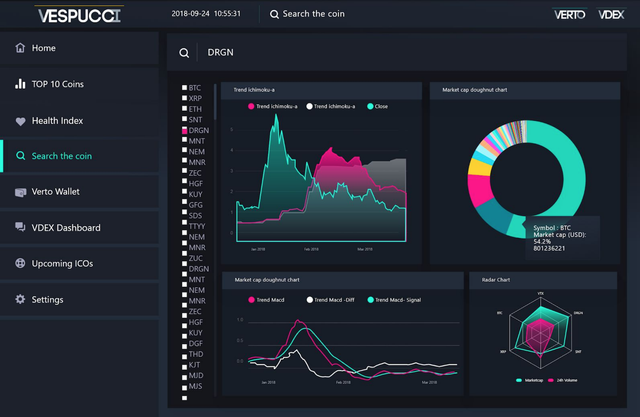This screenshot has height=417, width=640.
Task: Open VDEX Dashboard chat icon
Action: click(x=20, y=227)
